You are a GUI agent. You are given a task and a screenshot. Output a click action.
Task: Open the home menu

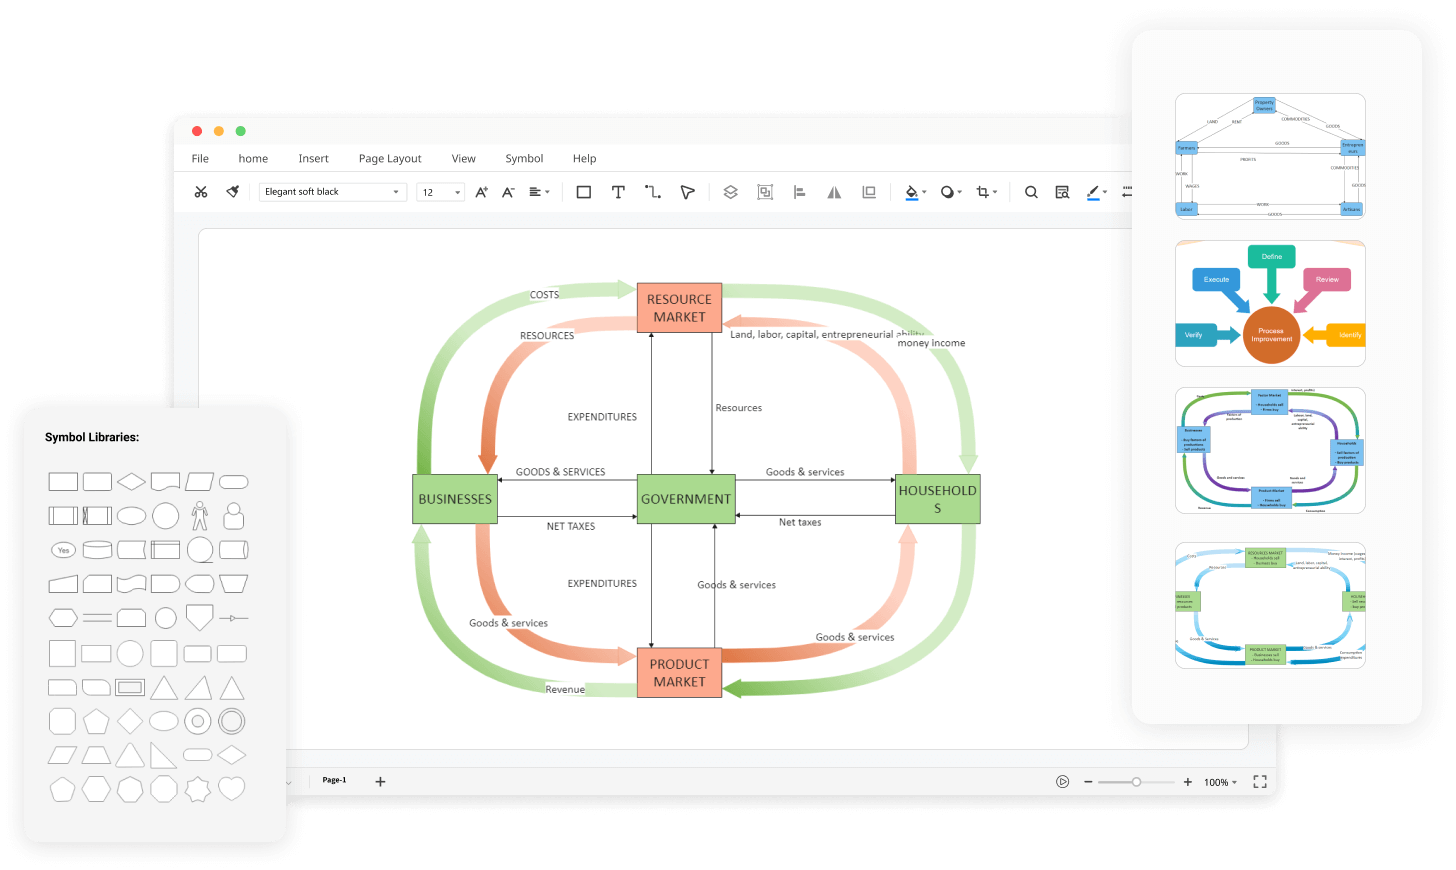point(253,158)
